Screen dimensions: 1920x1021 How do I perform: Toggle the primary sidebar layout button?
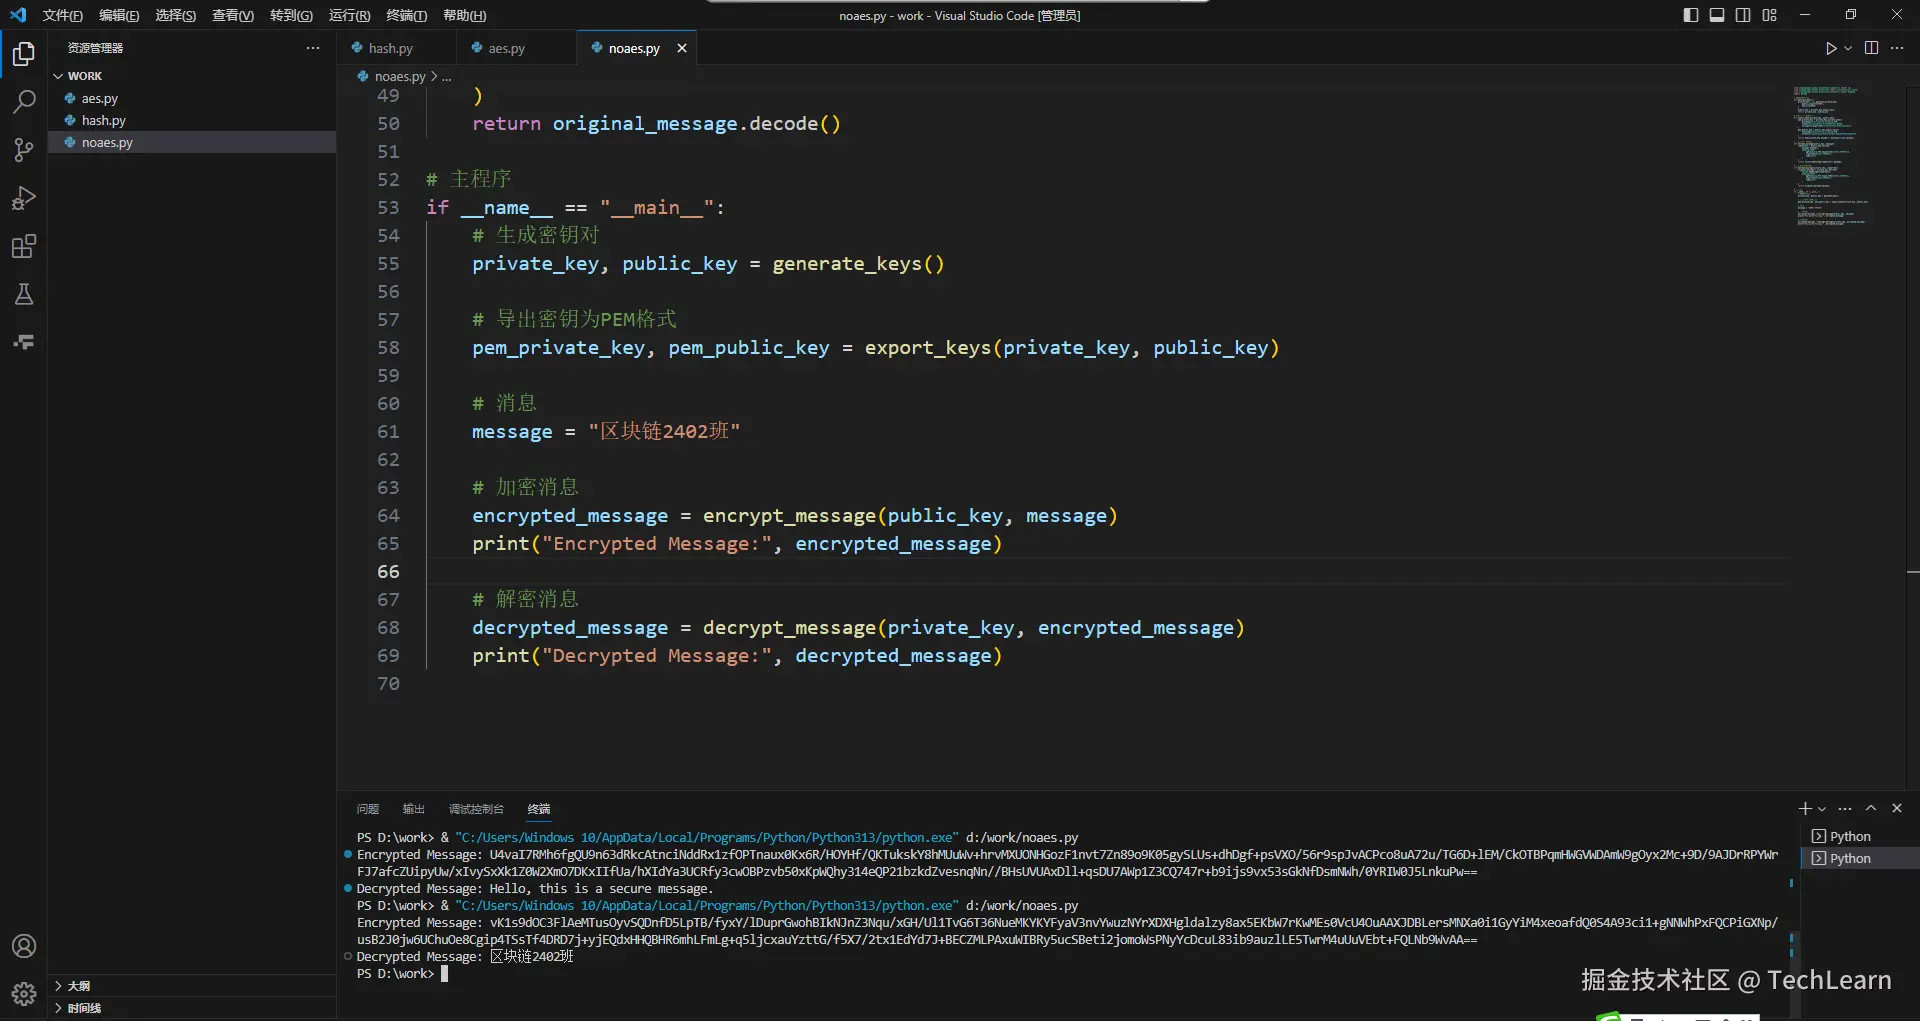(x=1690, y=15)
